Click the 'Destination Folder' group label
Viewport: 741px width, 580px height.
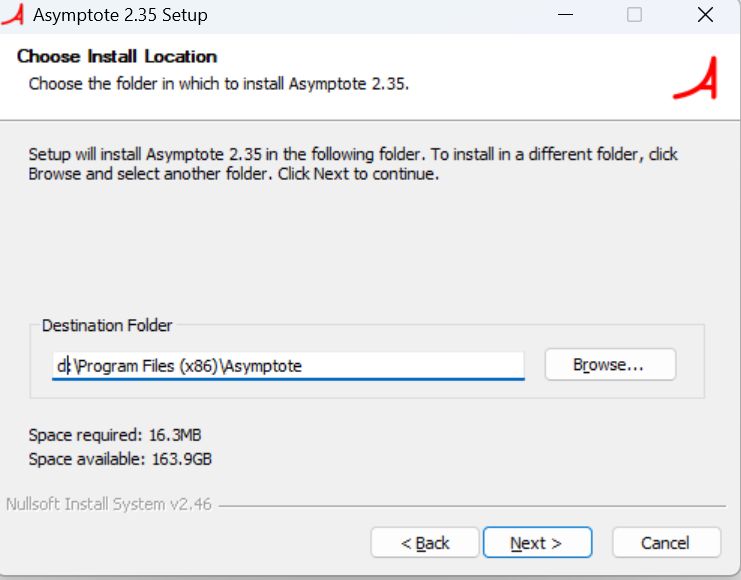pos(107,326)
